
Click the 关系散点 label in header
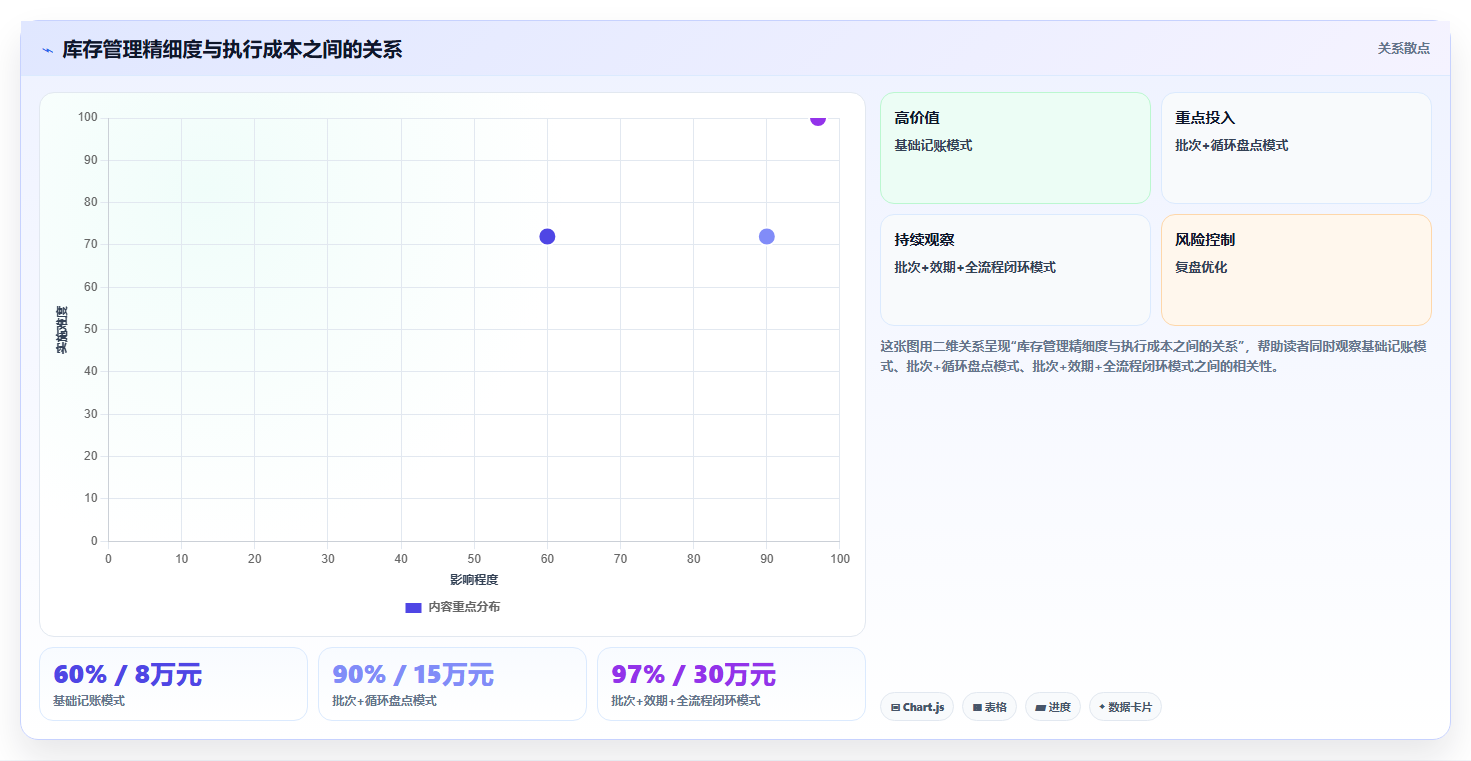1403,48
